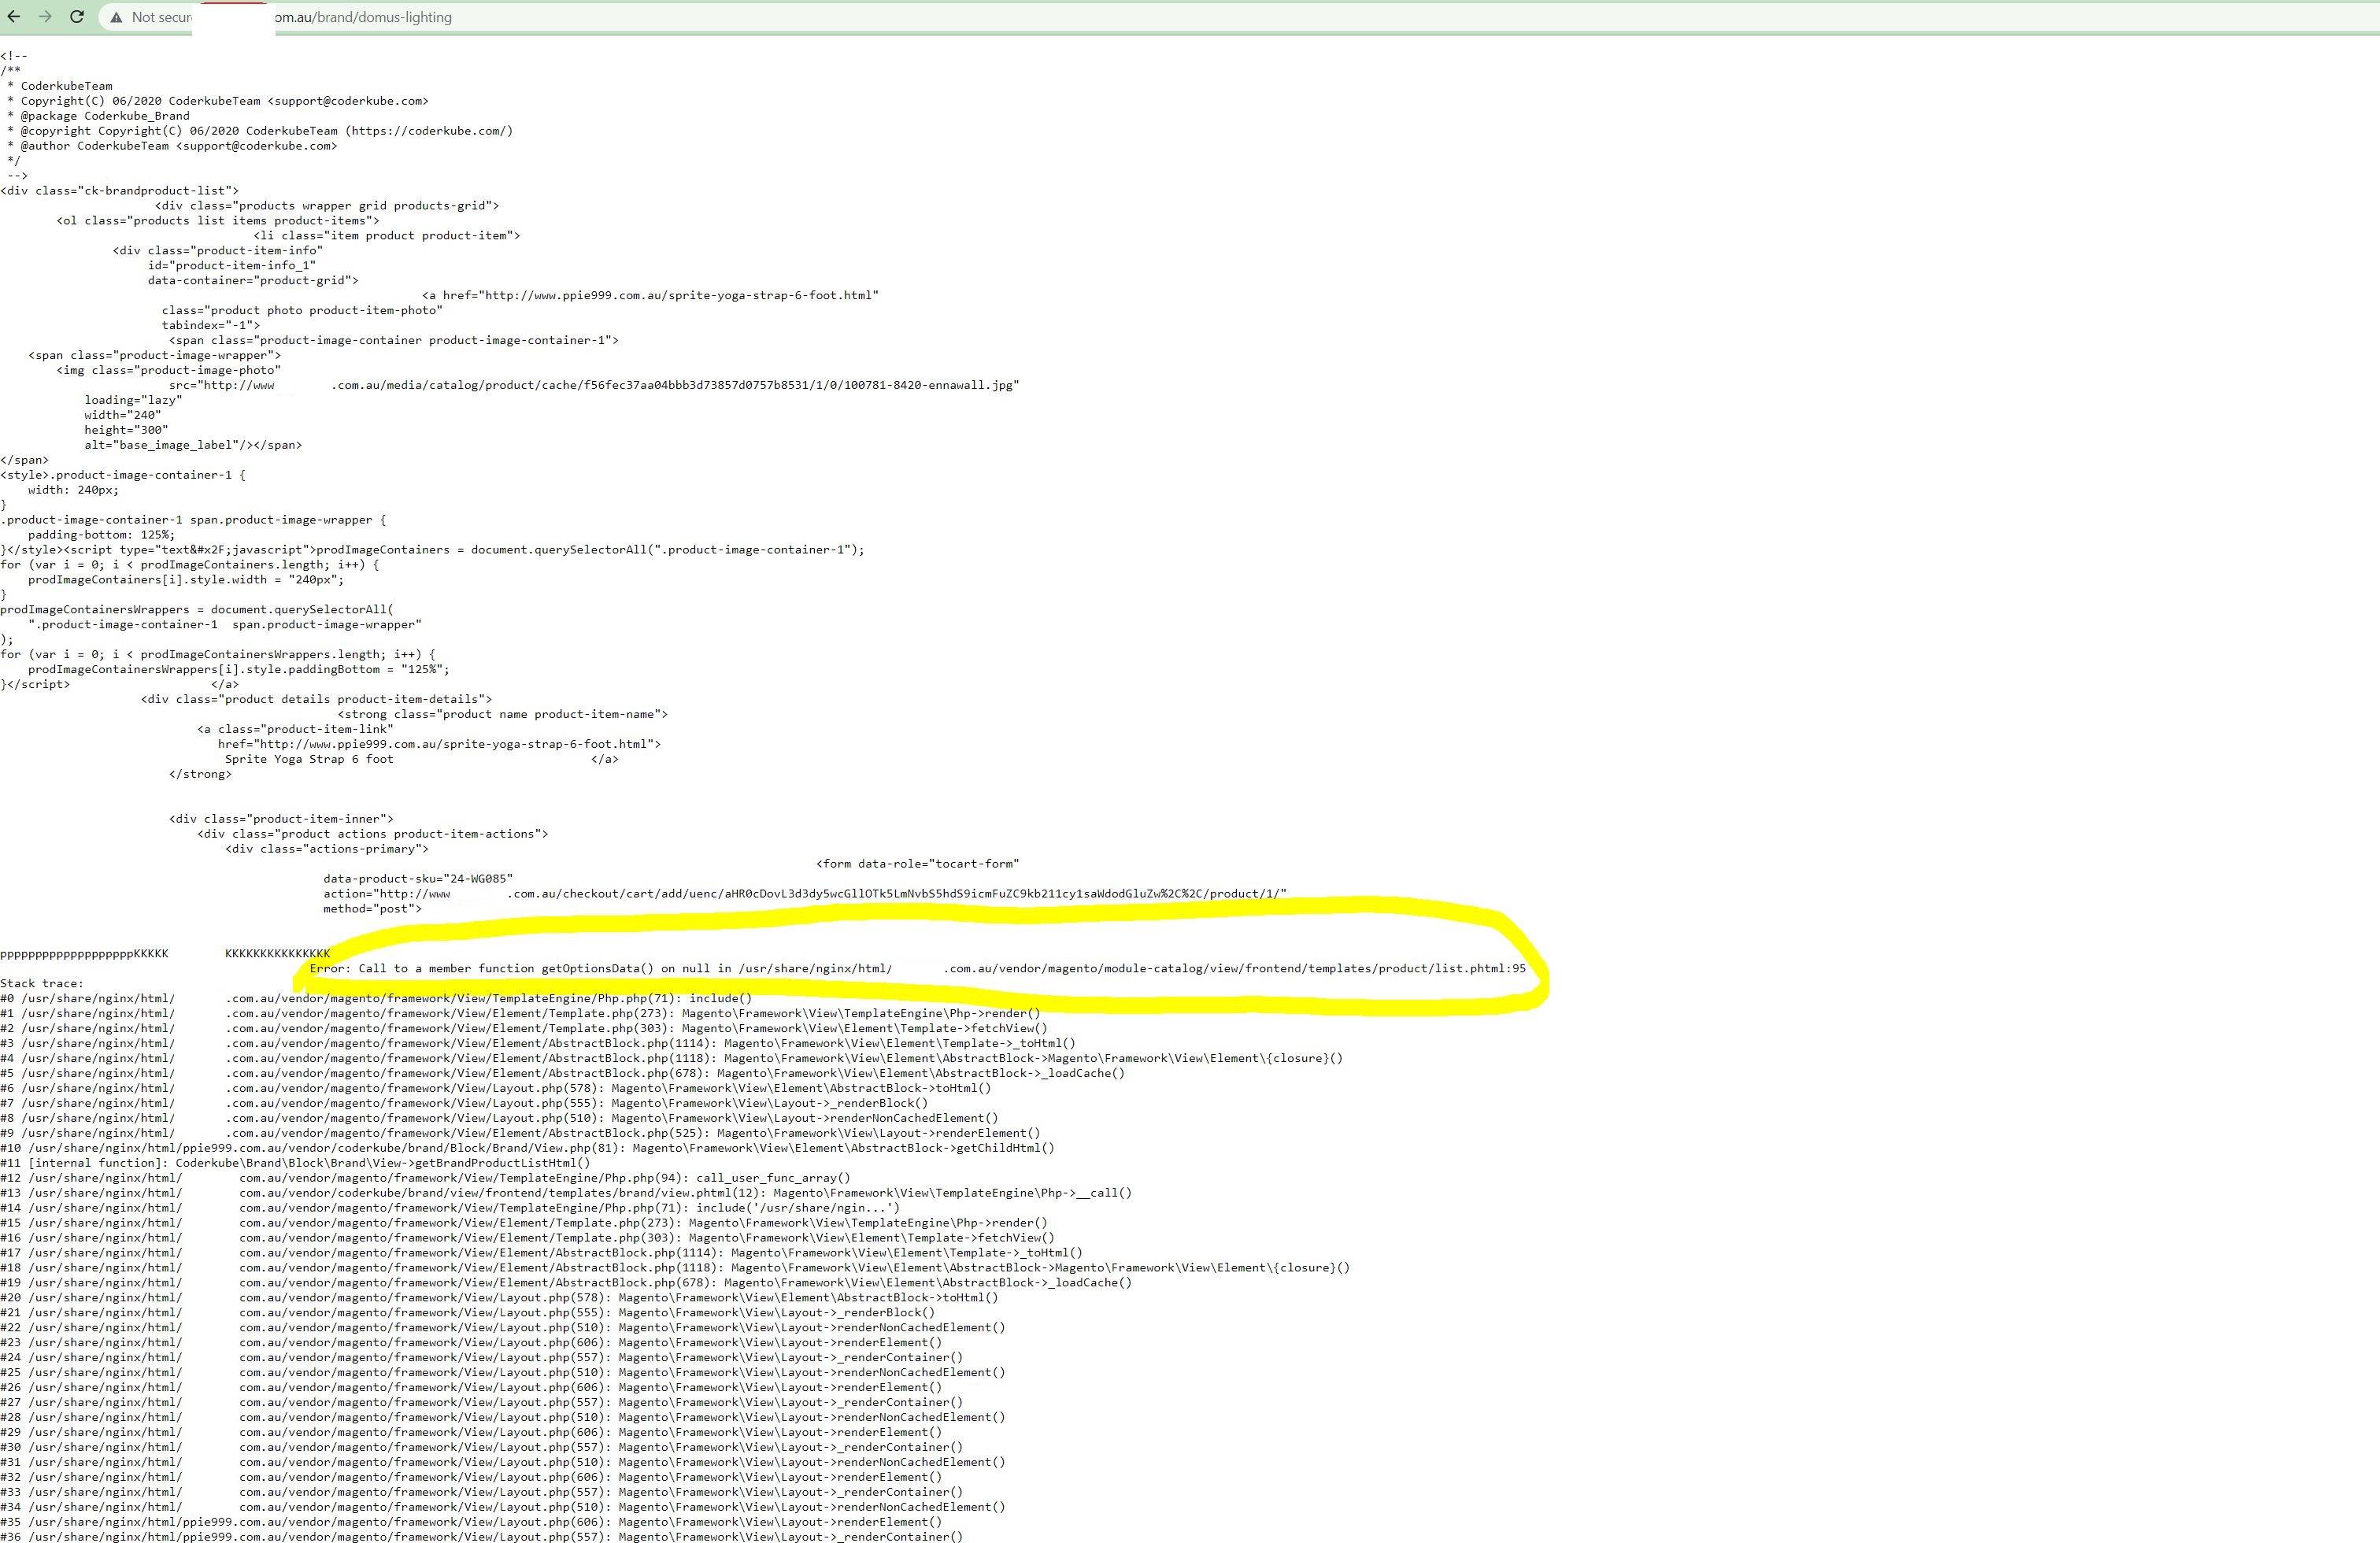Click the browser Back arrow
Viewport: 2380px width, 1543px height.
pyautogui.click(x=14, y=17)
